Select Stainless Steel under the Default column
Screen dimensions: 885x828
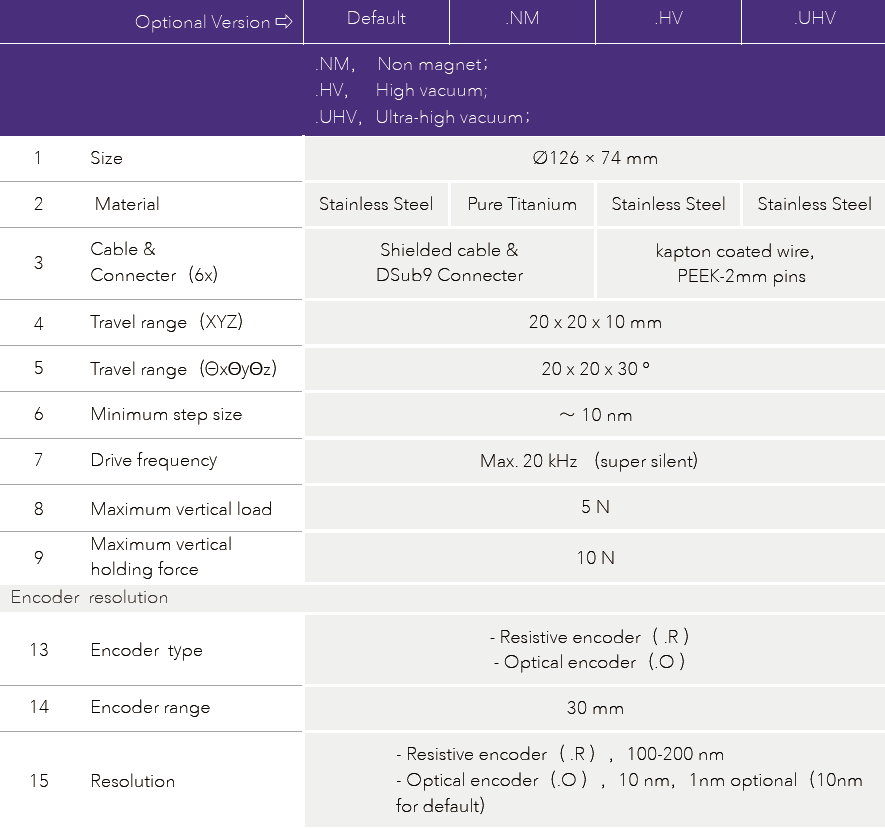pos(376,204)
